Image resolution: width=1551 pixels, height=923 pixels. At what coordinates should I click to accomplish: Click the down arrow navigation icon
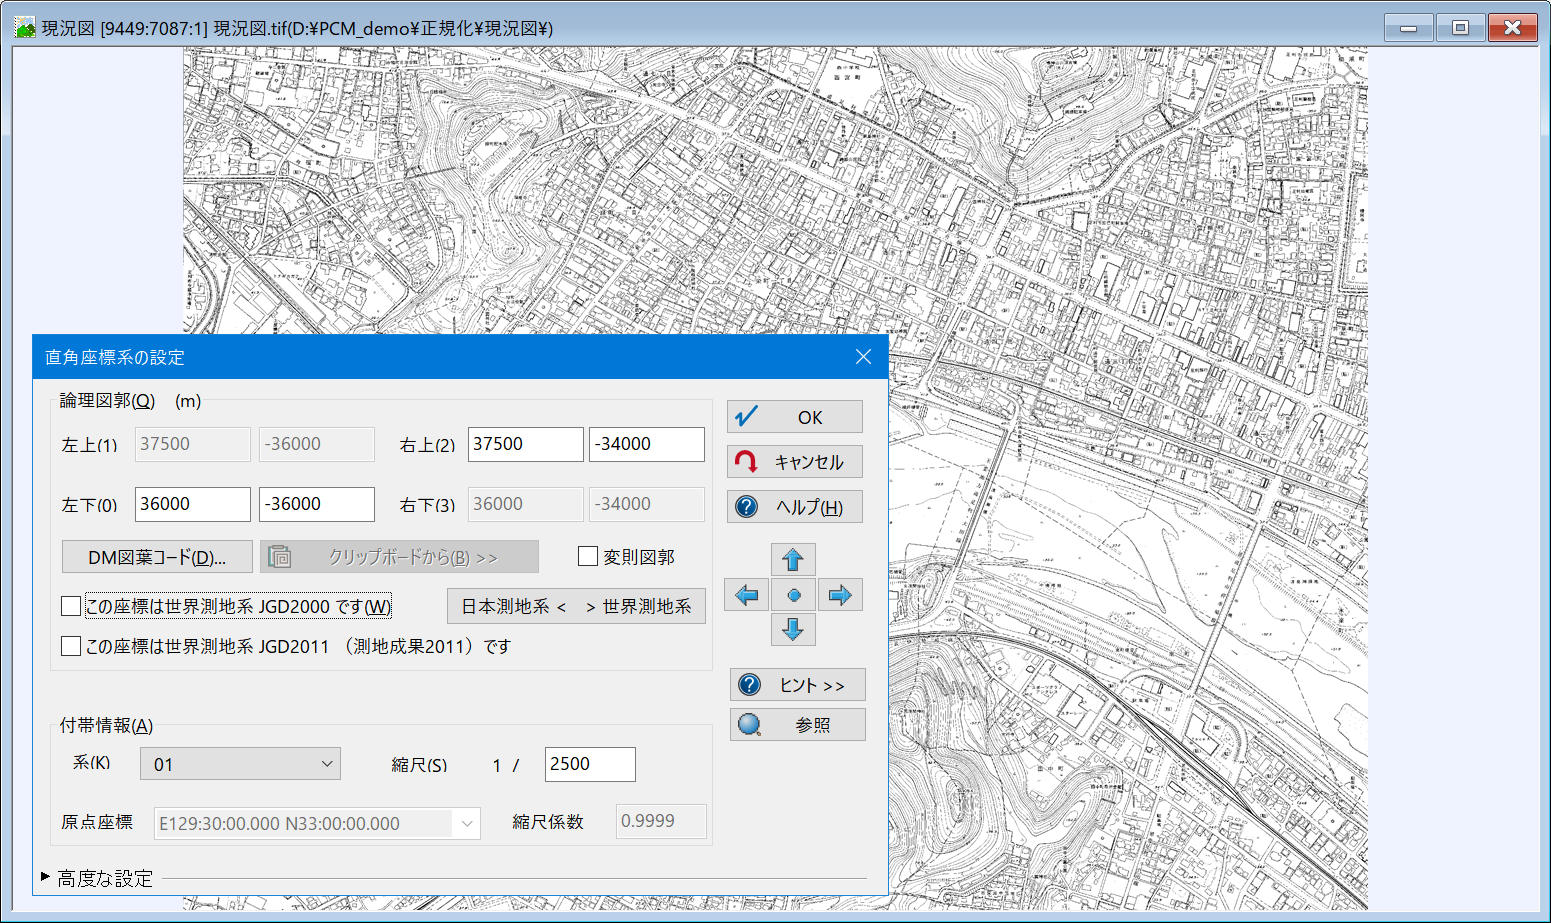pyautogui.click(x=793, y=630)
